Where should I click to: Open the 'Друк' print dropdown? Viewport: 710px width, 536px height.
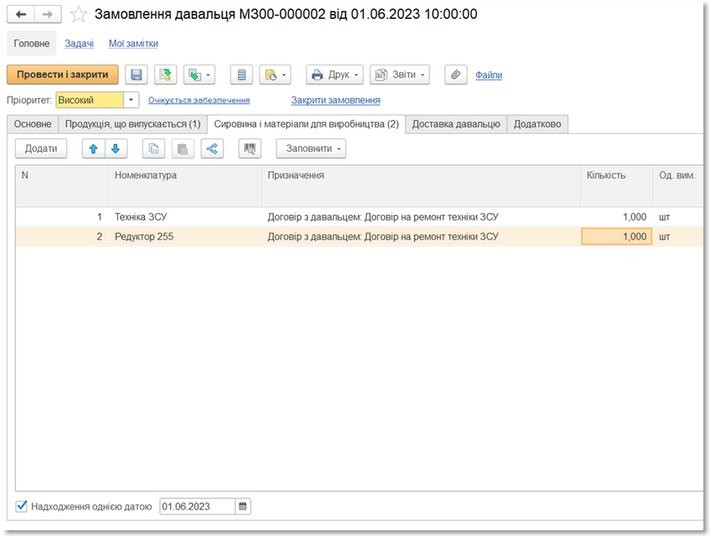click(x=333, y=75)
